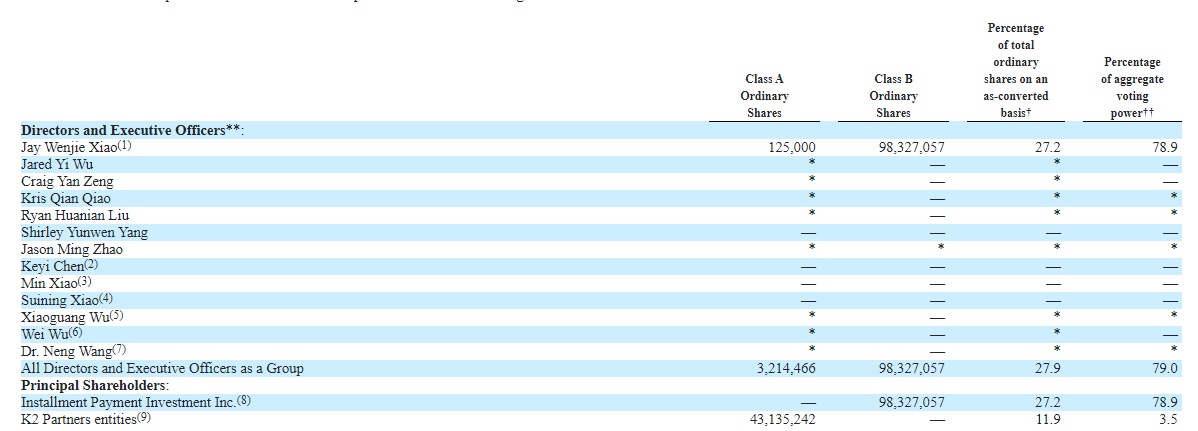Click the Principal Shareholders heading
The width and height of the screenshot is (1198, 431).
tap(95, 385)
